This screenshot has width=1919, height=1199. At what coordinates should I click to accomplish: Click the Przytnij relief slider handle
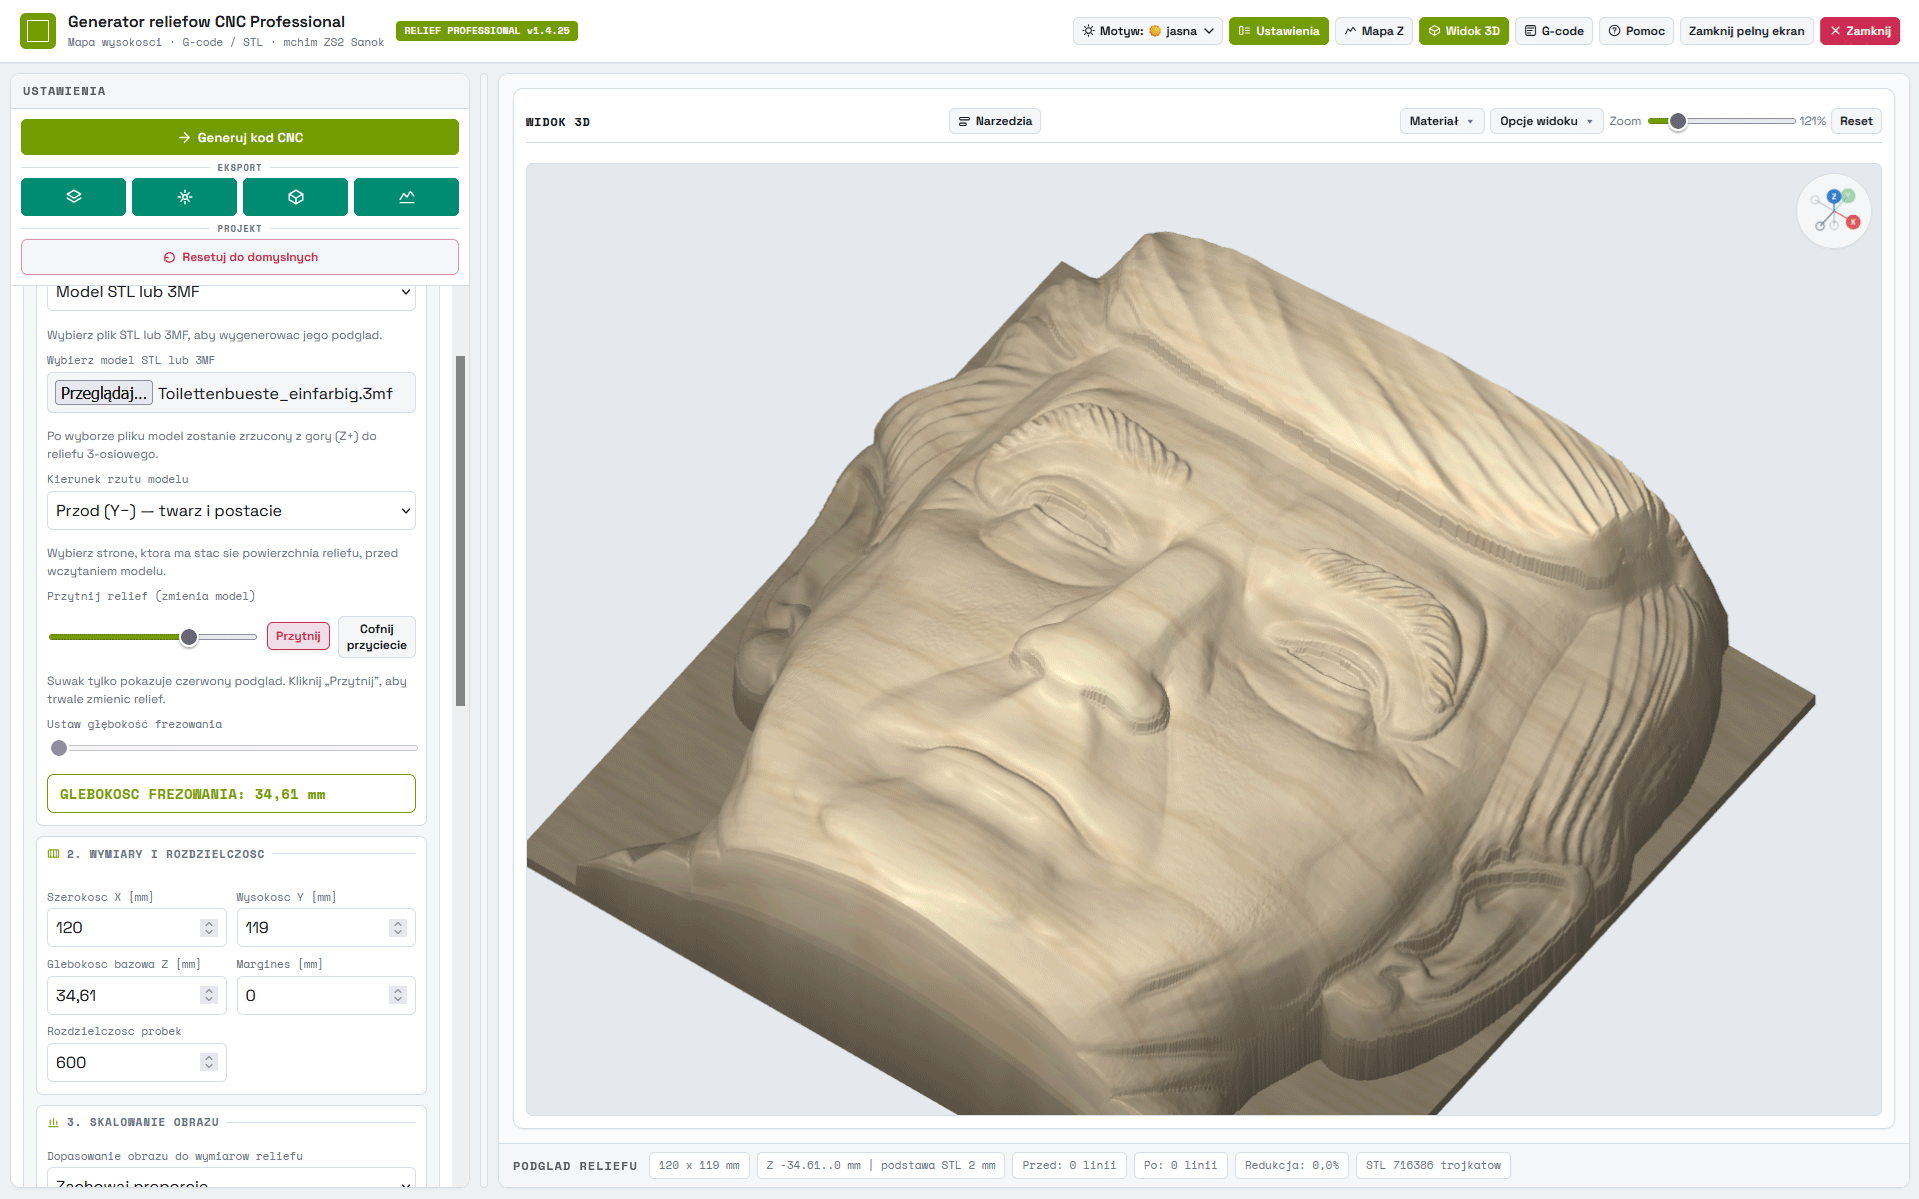189,637
